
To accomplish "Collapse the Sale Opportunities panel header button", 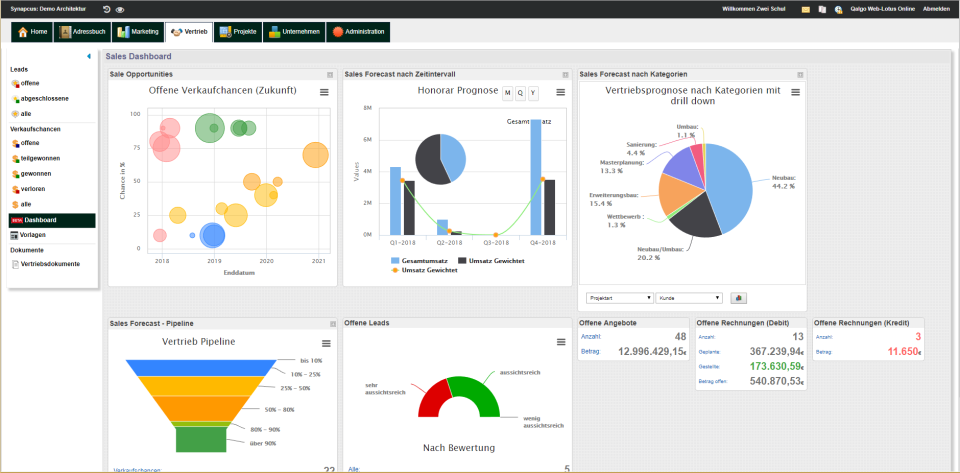I will click(330, 75).
